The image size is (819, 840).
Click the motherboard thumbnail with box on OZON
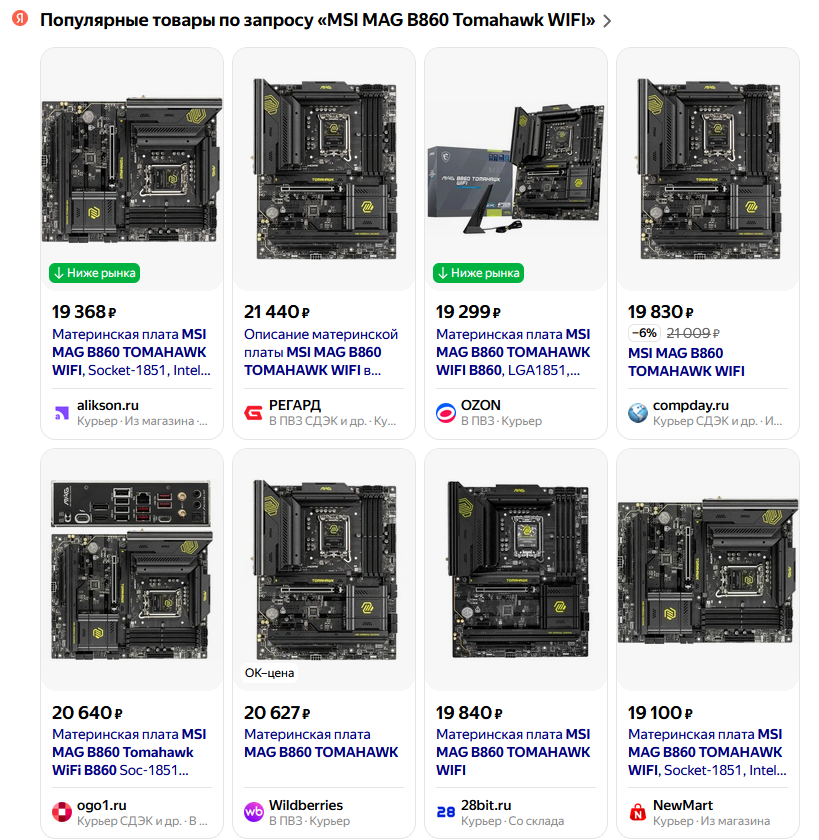516,169
